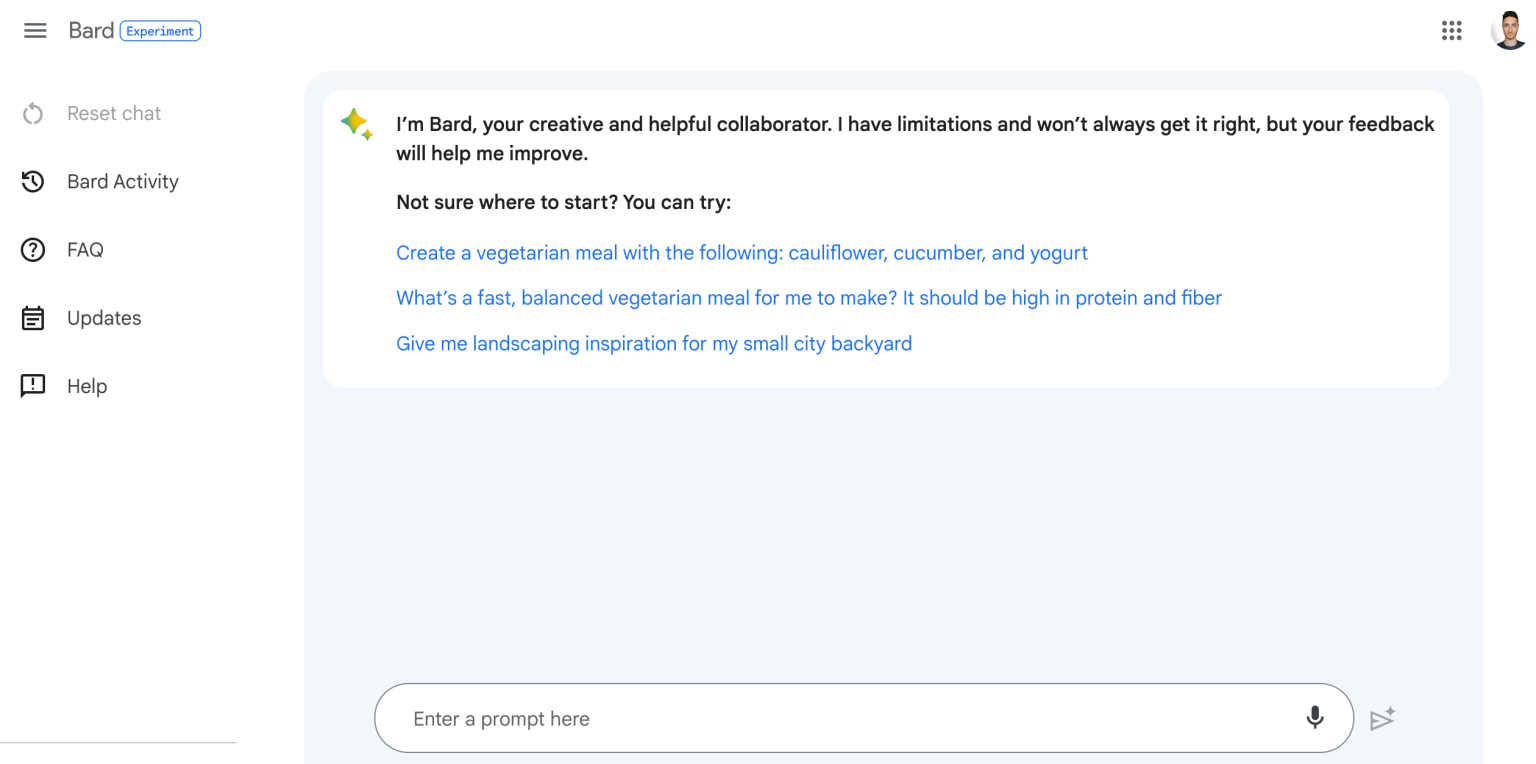Click the Bard Activity history clock icon

click(33, 182)
